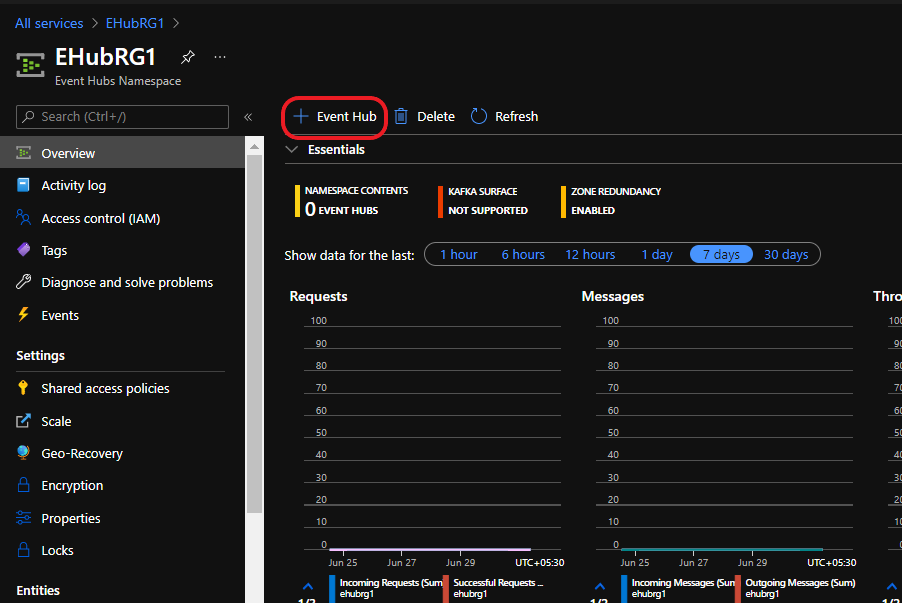Click the Diagnose wrench icon
902x603 pixels.
click(24, 282)
